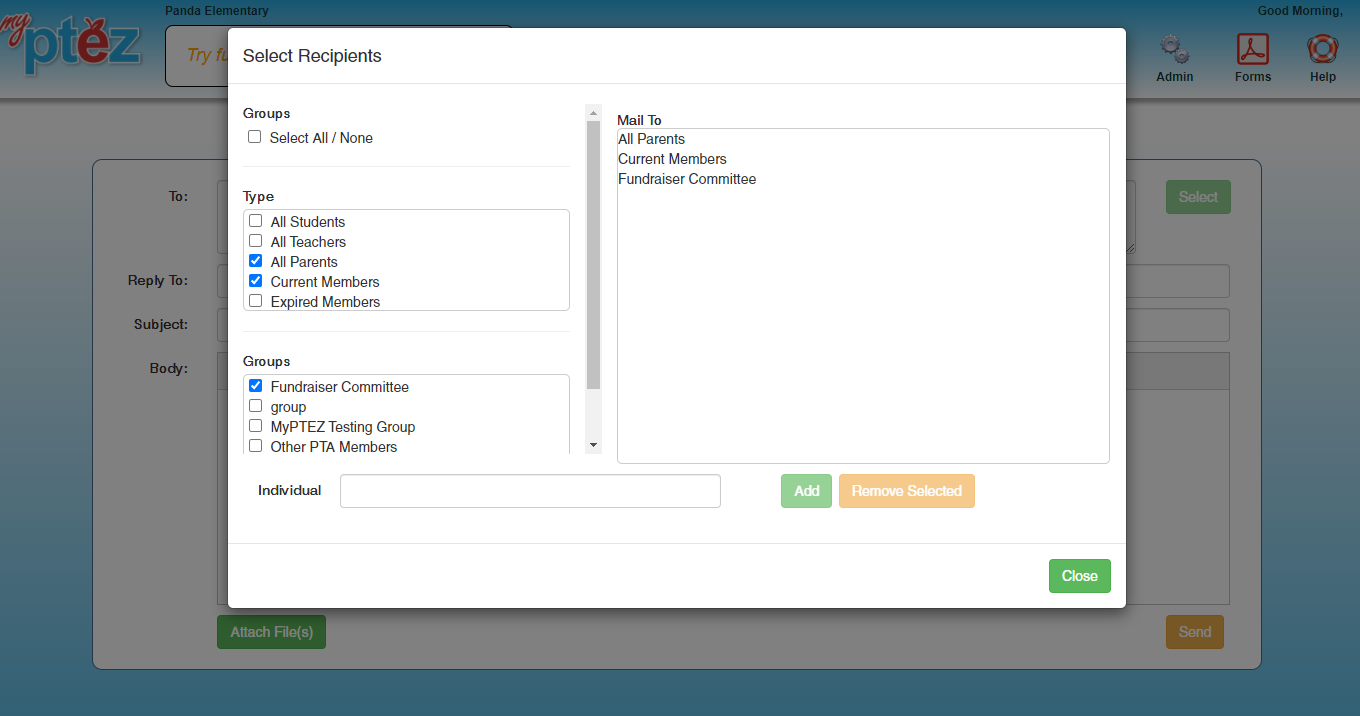
Task: Open the Forms PDF icon
Action: 1252,50
